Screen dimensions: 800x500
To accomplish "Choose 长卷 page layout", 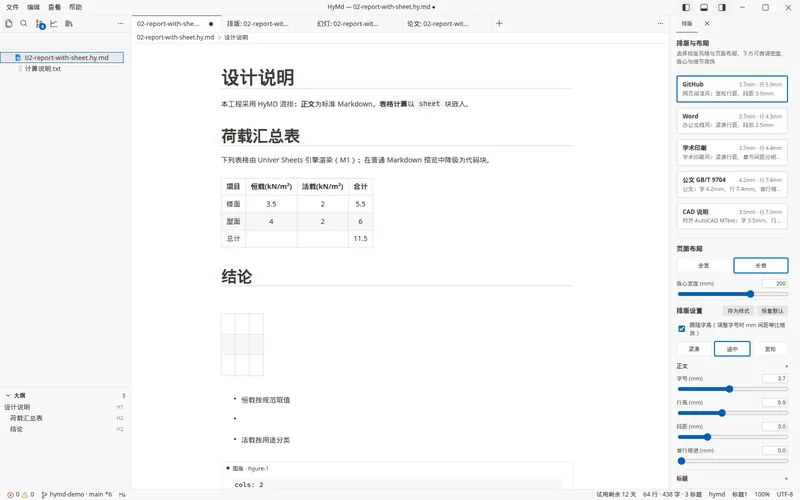I will point(760,265).
